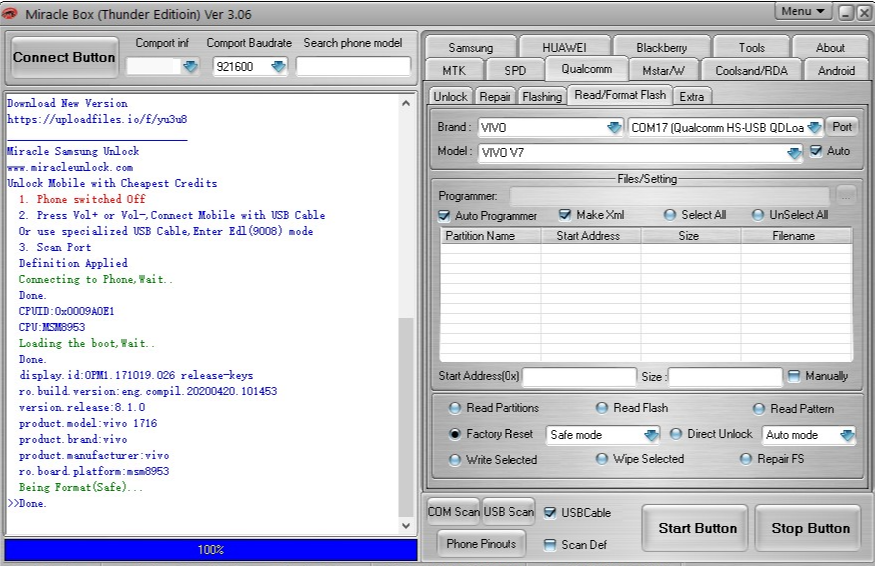Toggle the Scan Def checkbox

[x=550, y=545]
